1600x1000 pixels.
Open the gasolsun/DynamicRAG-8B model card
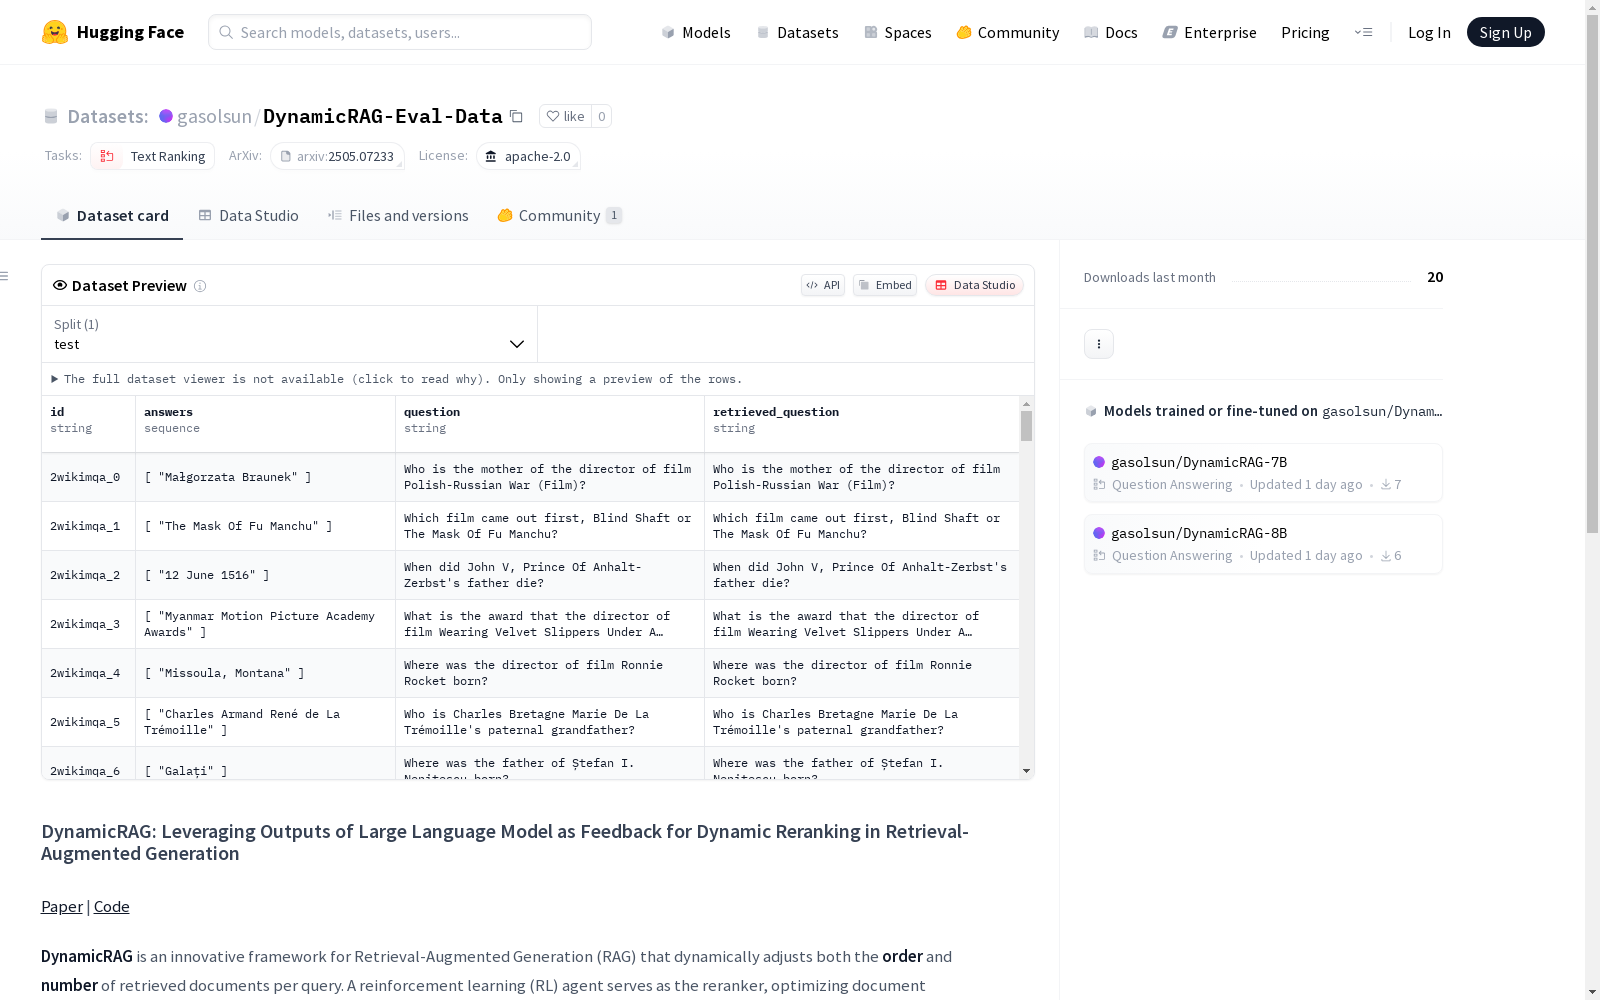tap(1263, 543)
